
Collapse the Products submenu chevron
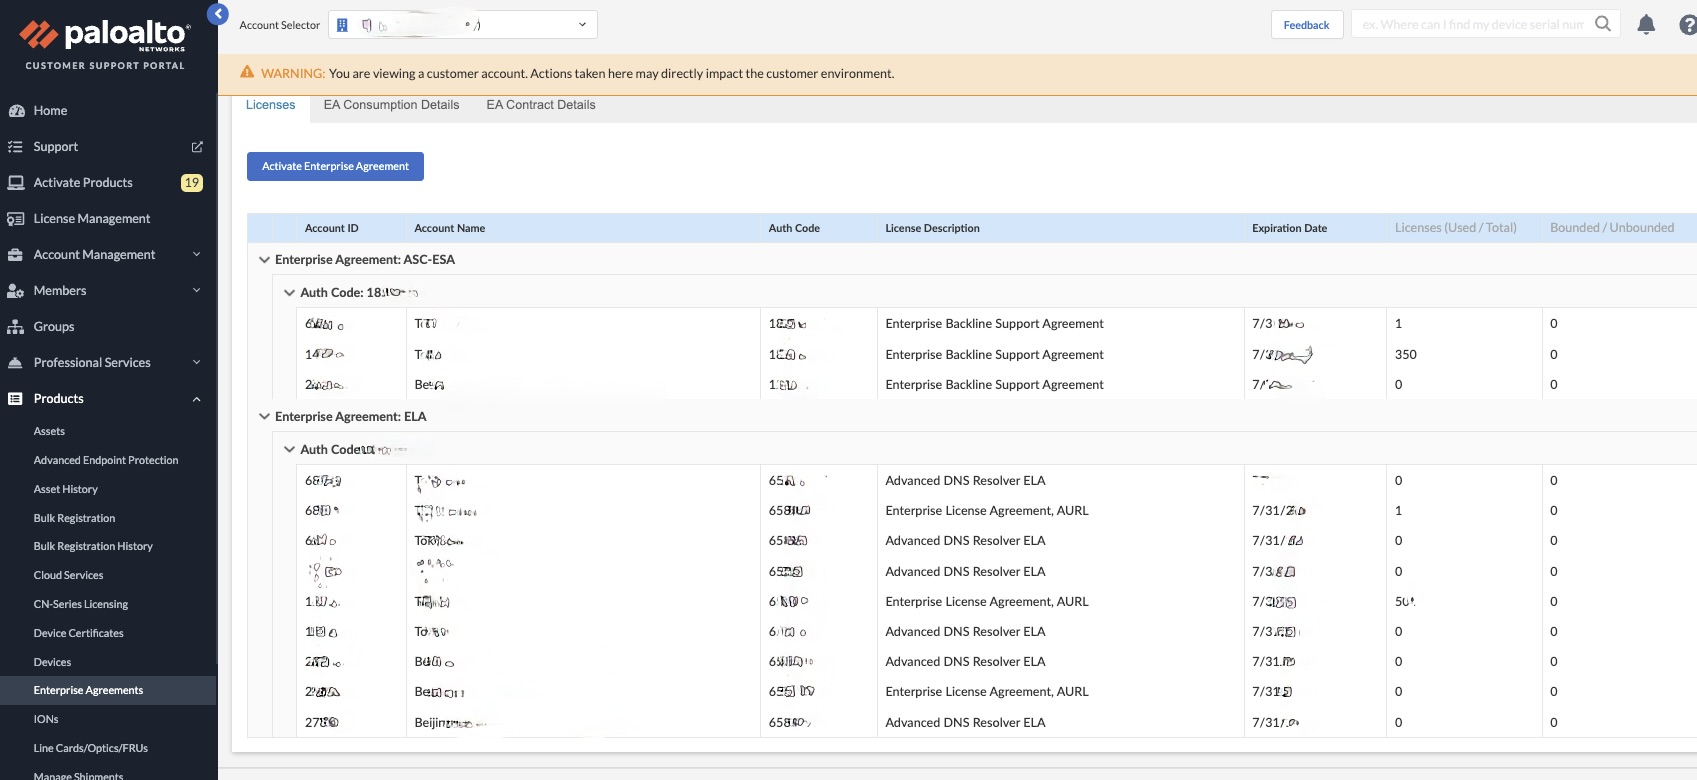coord(197,399)
